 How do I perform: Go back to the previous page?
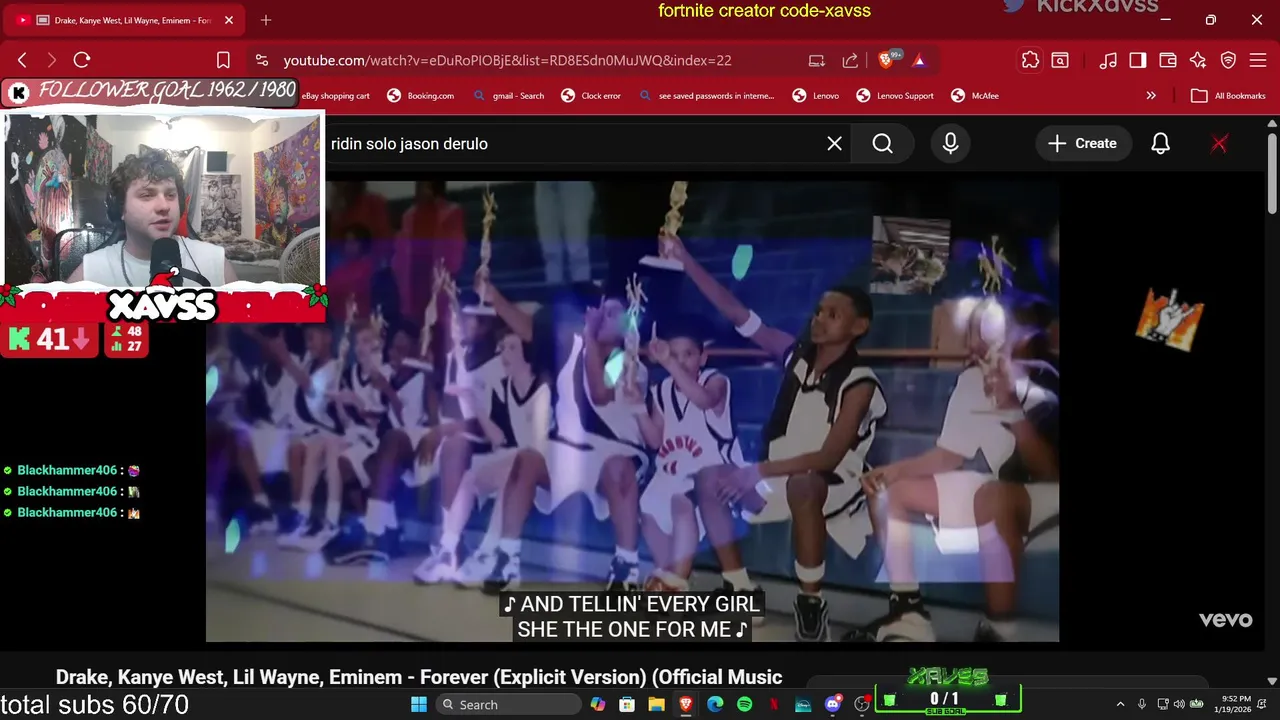22,60
